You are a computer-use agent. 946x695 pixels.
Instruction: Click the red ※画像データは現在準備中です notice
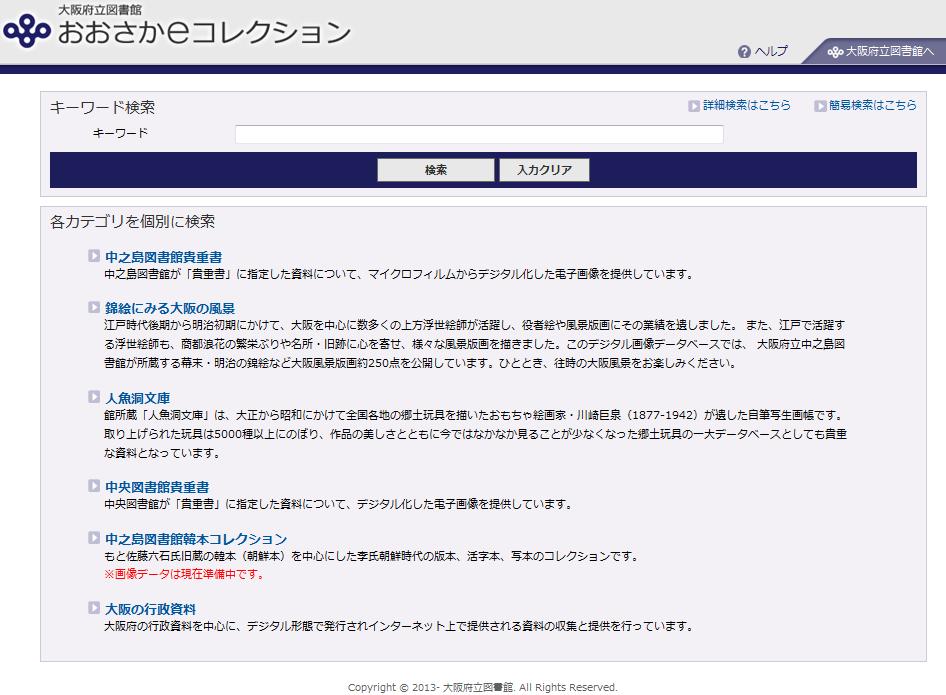185,574
